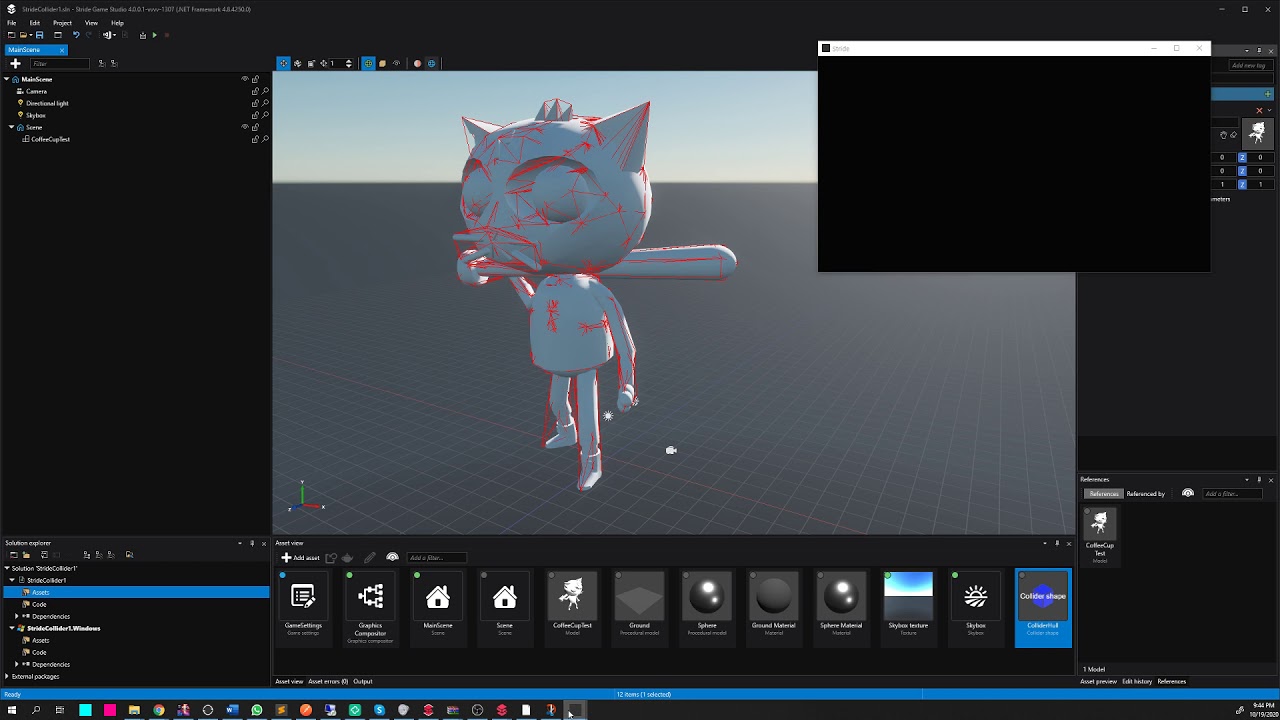Click the asset view Add a filter field

[x=437, y=558]
